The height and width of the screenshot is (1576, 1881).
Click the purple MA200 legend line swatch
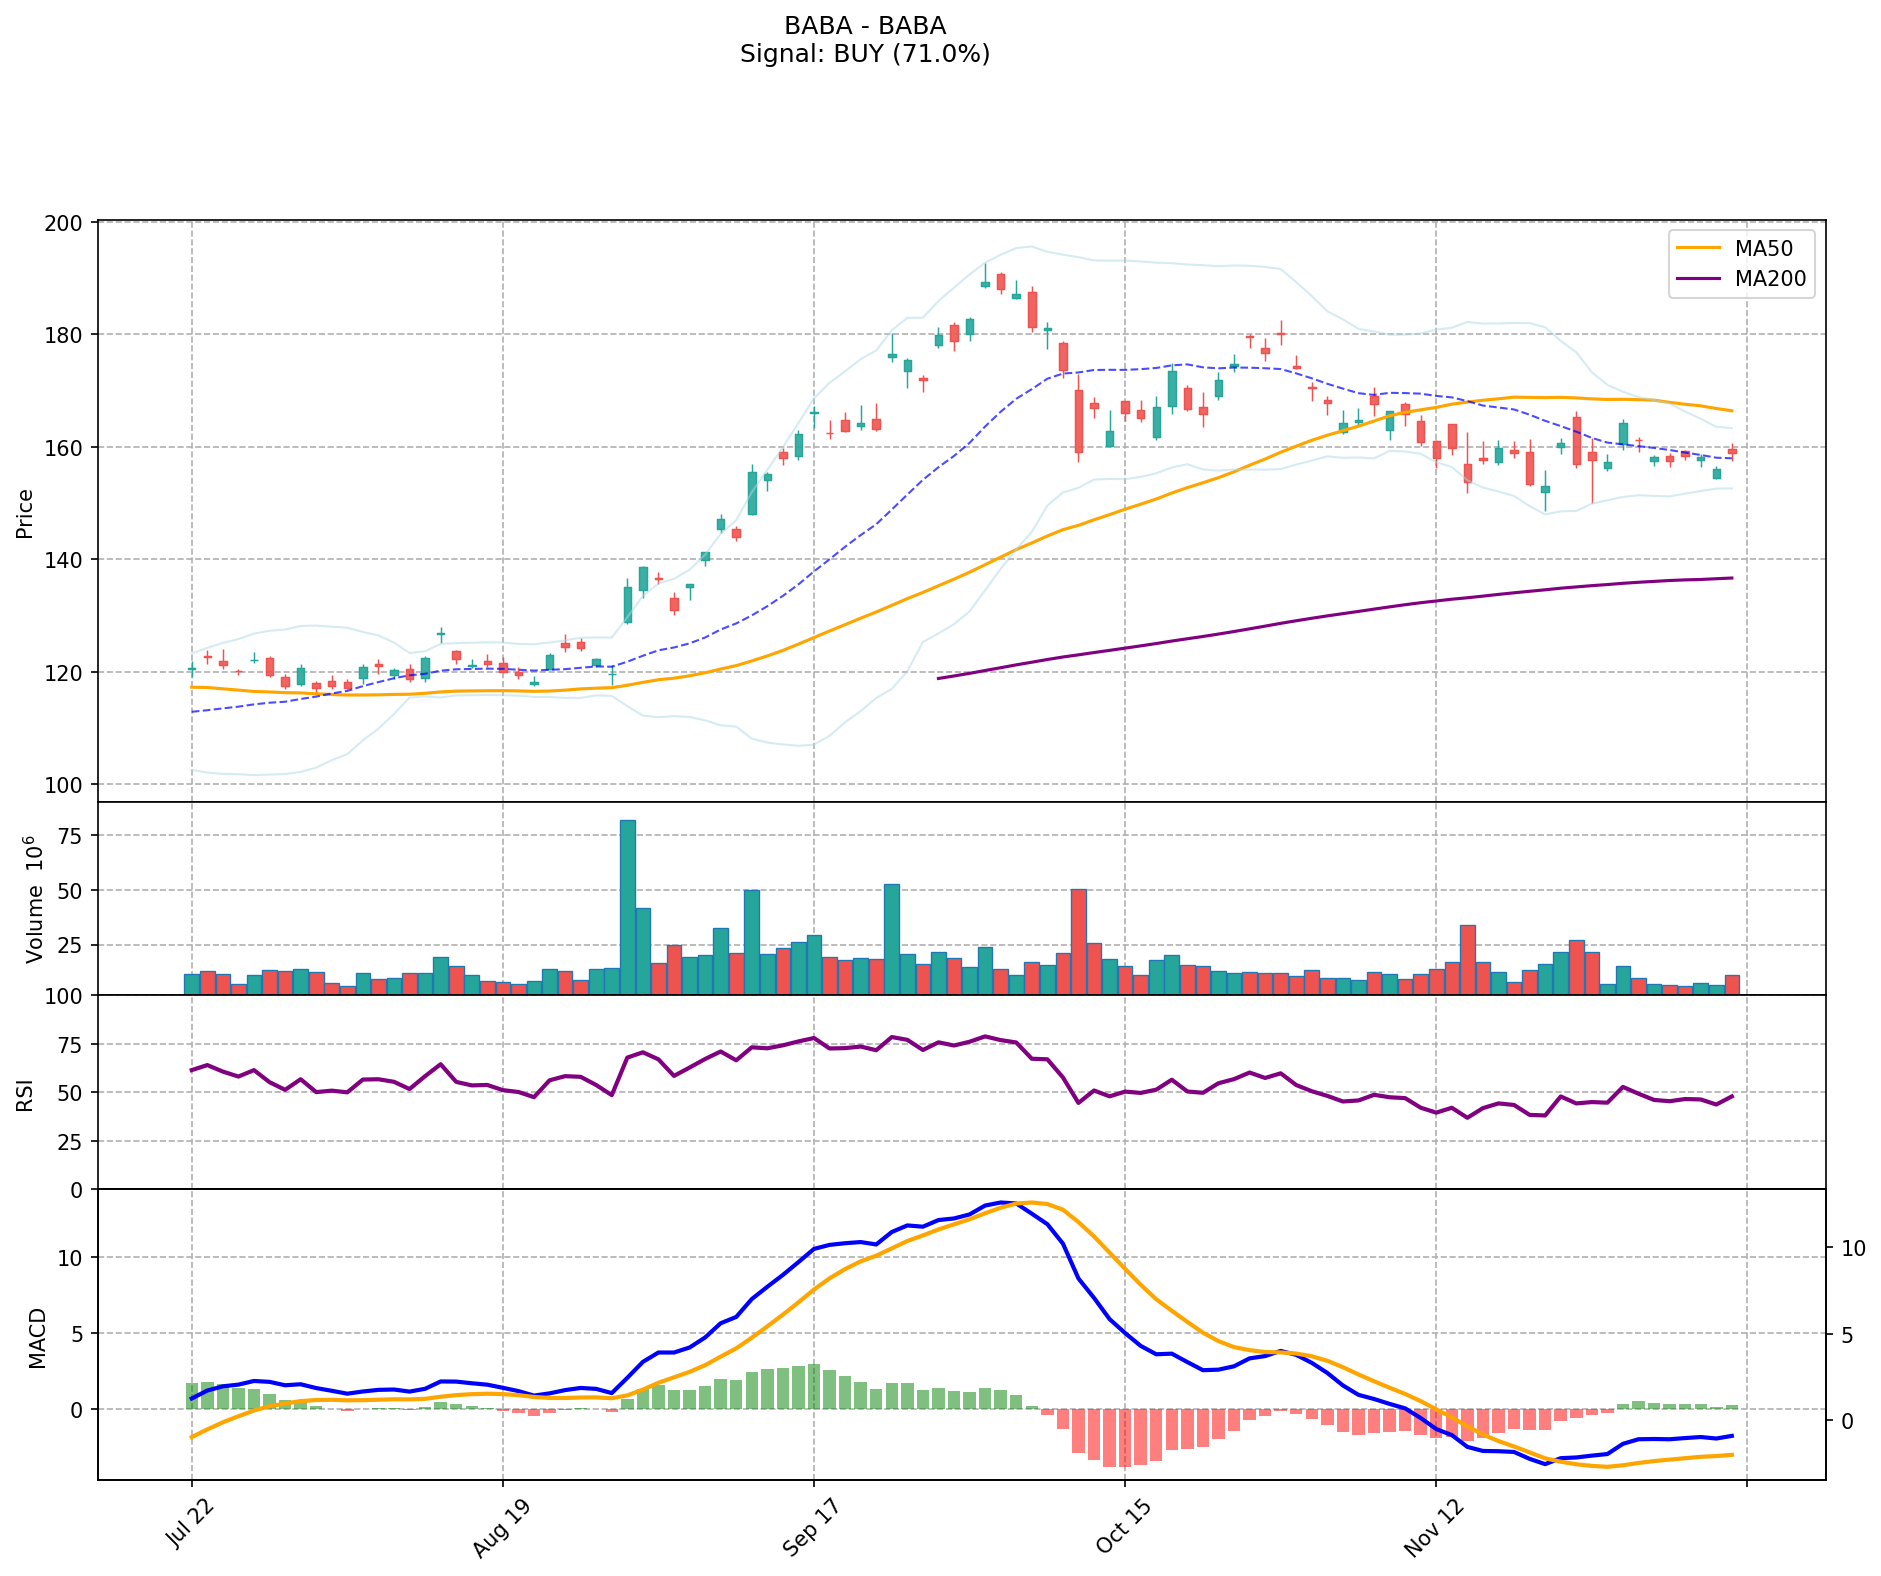pyautogui.click(x=1696, y=279)
